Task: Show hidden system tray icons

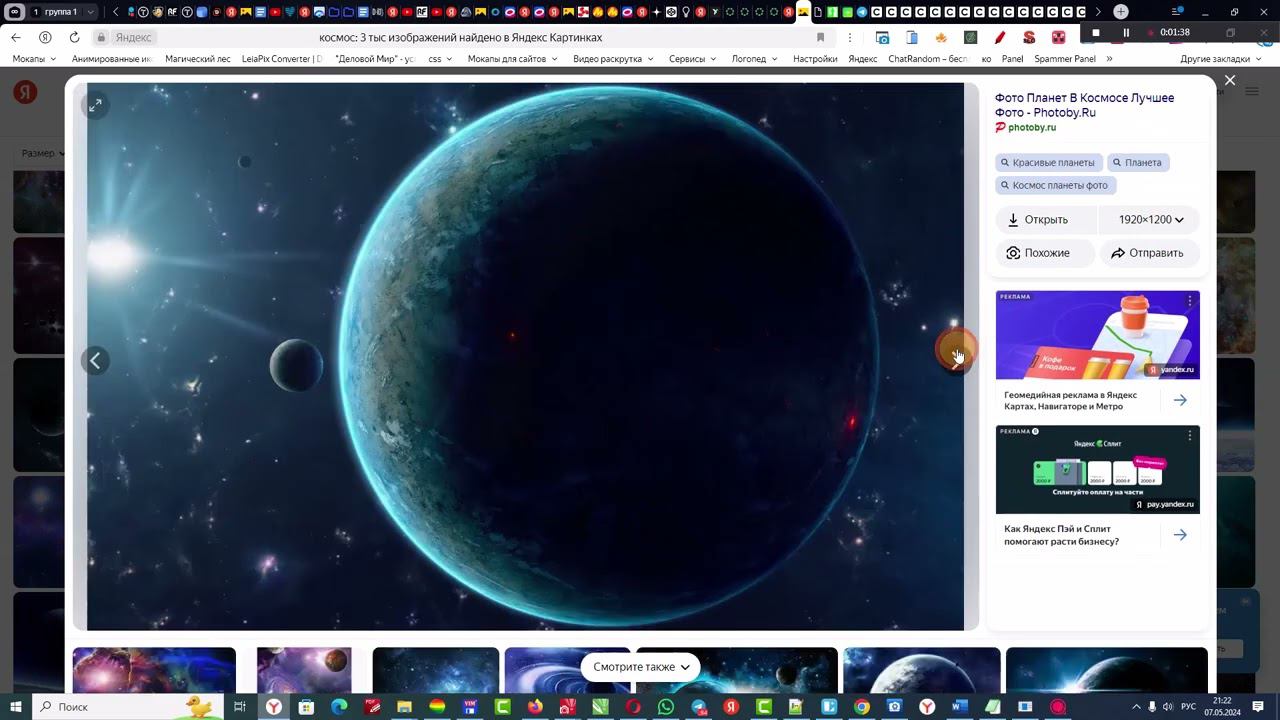Action: [1136, 707]
